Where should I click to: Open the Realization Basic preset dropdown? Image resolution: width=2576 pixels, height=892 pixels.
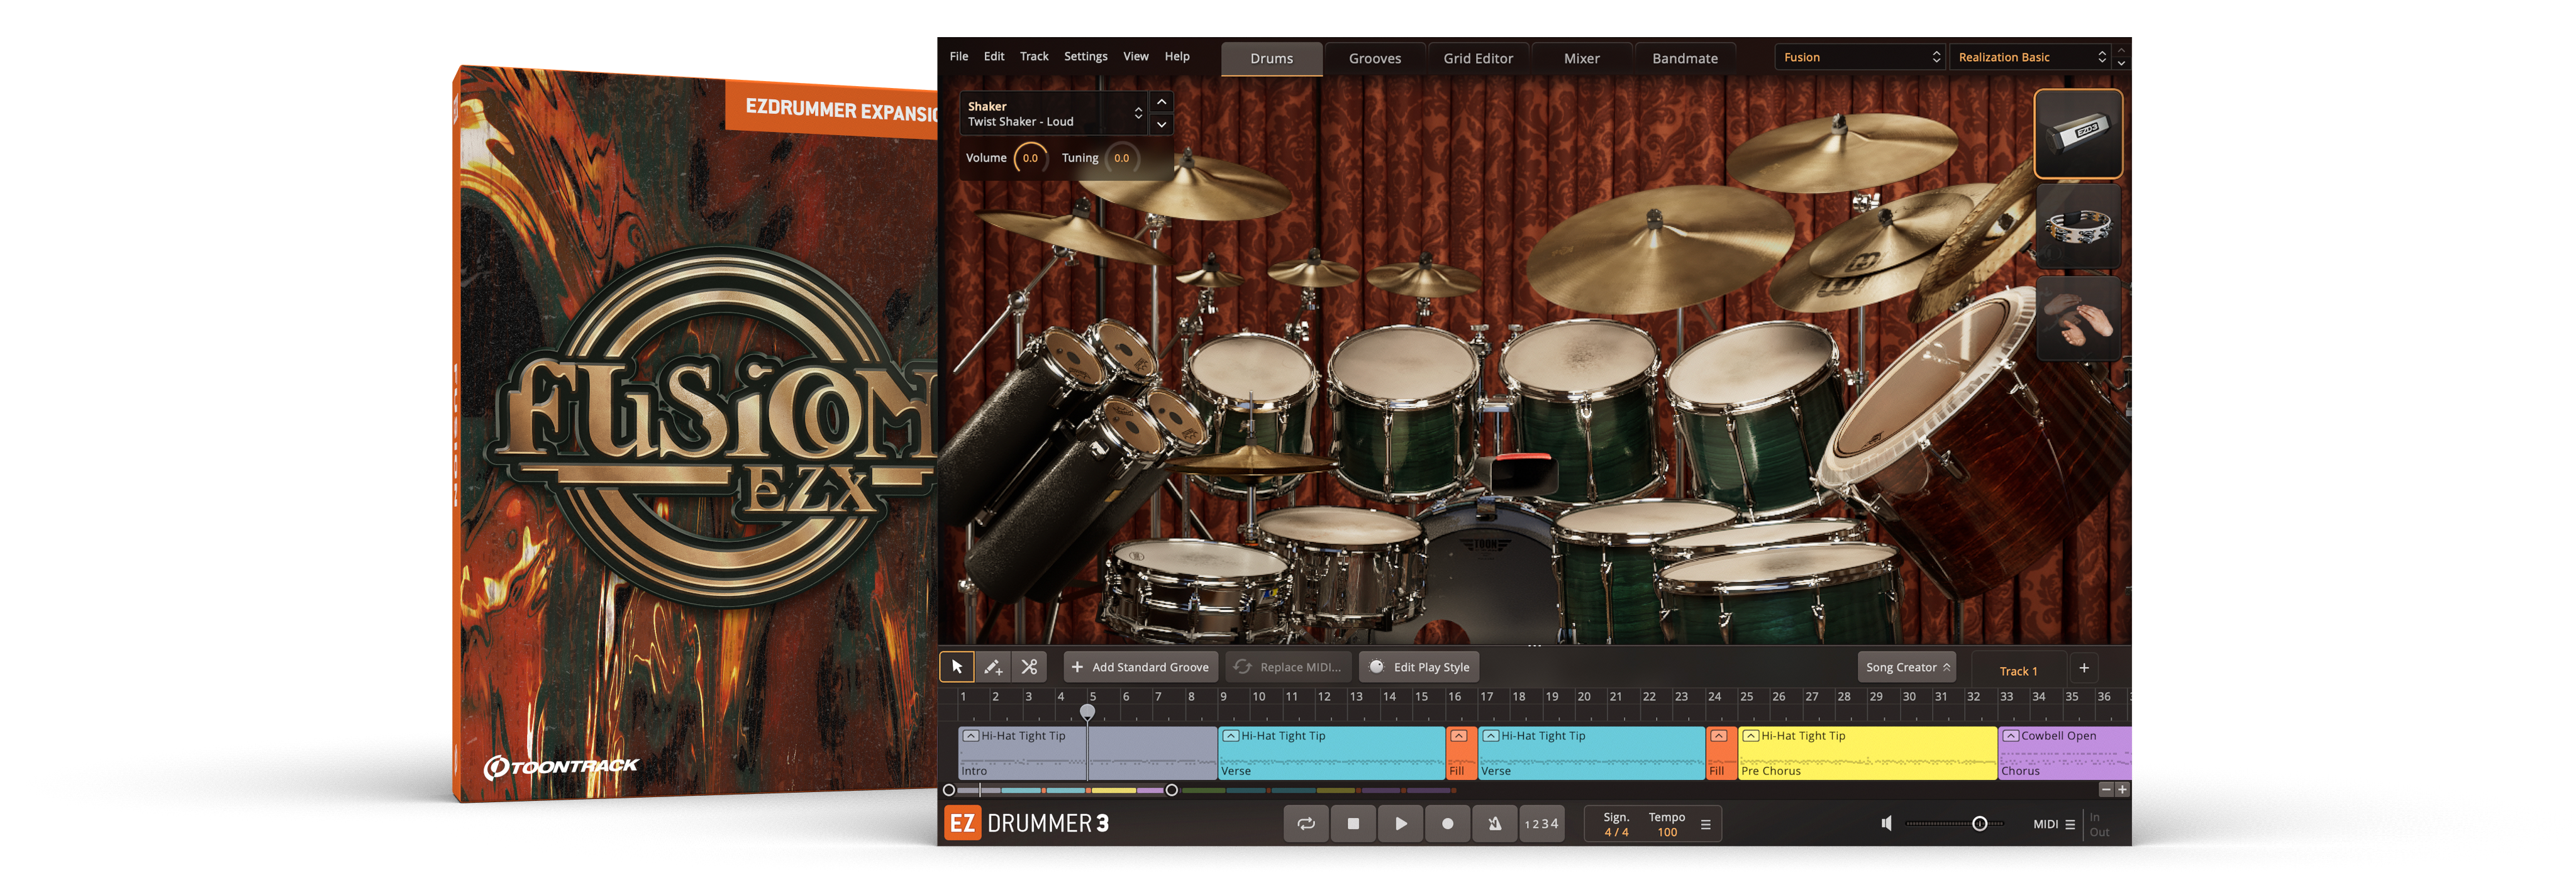(2030, 57)
